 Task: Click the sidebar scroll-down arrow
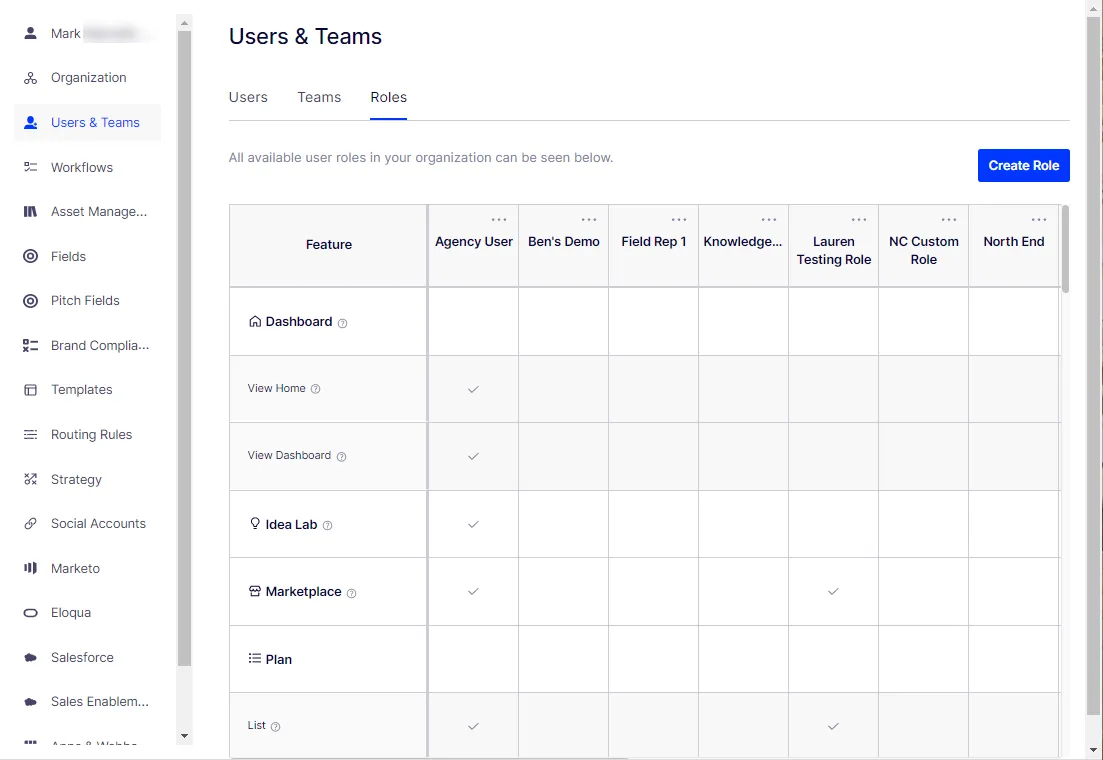point(184,736)
